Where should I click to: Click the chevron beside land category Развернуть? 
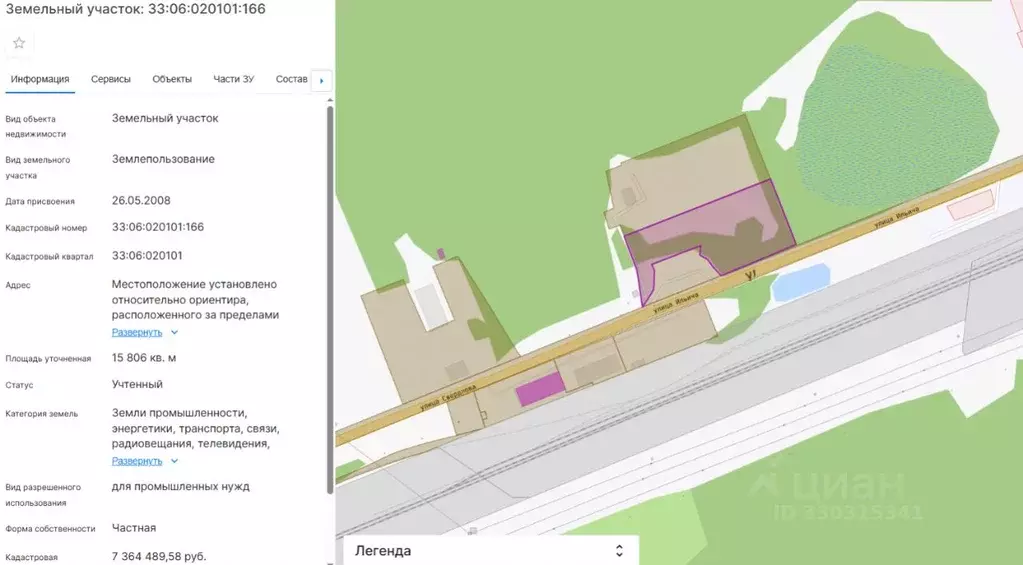[174, 461]
